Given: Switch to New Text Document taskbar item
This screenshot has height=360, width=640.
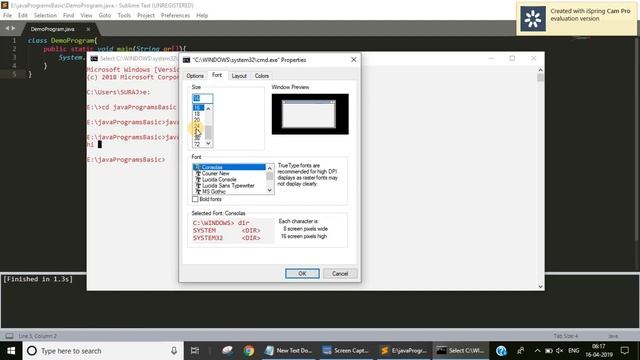Looking at the screenshot, I should point(289,351).
